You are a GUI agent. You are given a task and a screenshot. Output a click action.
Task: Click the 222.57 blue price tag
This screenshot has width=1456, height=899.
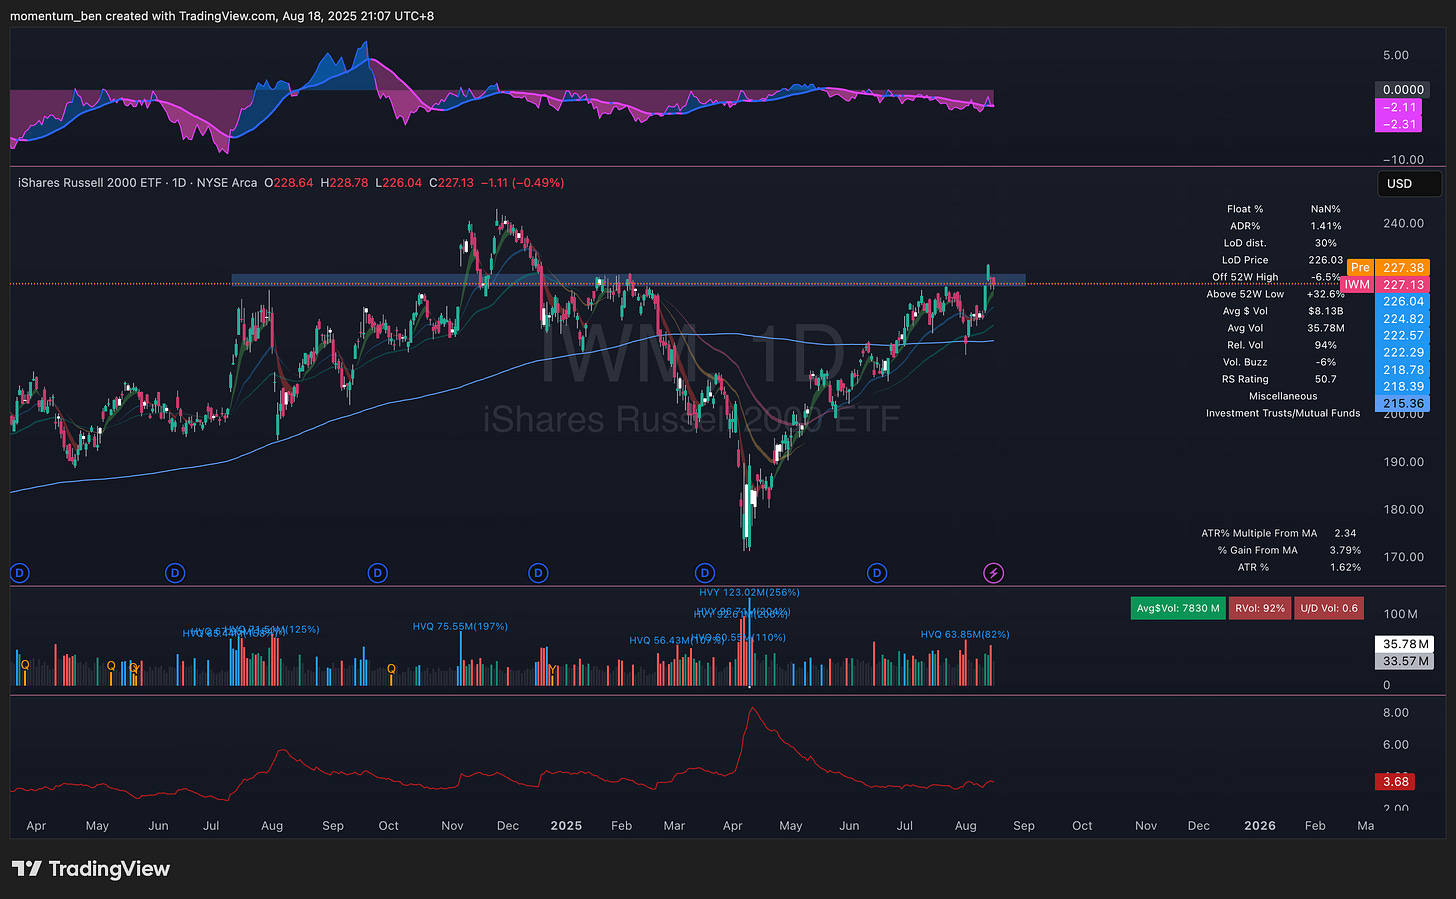[1403, 336]
